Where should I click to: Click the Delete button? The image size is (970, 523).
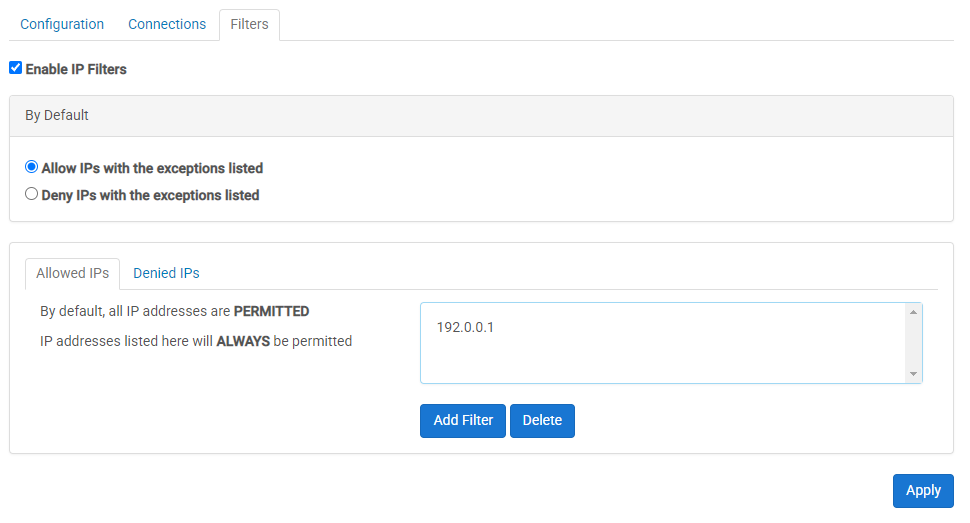tap(542, 421)
